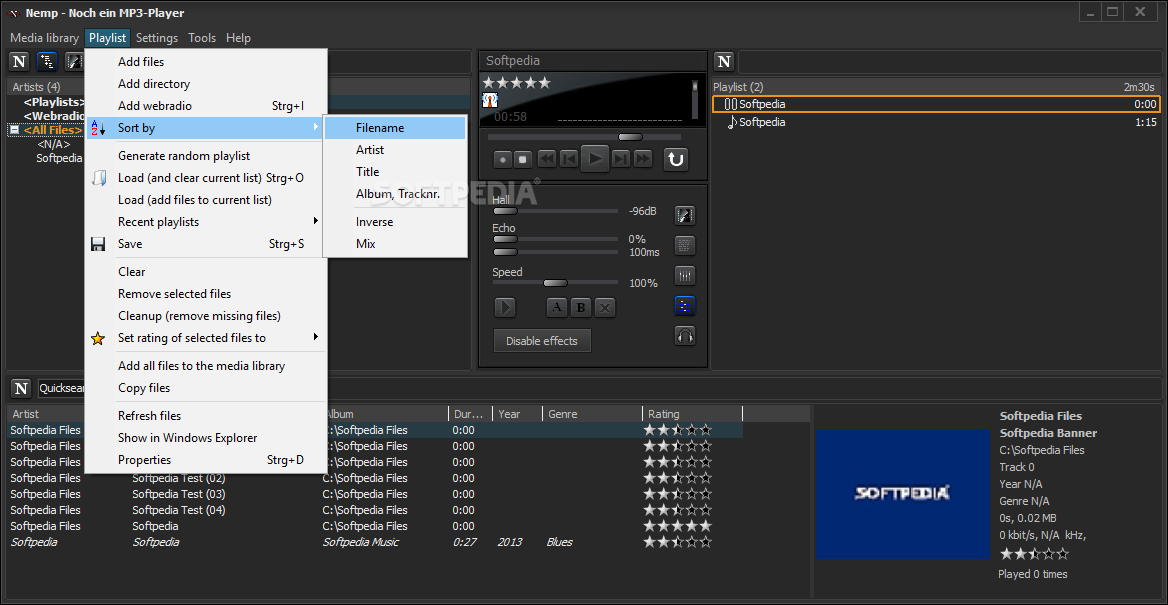Sort playlist by Filename

coord(396,128)
